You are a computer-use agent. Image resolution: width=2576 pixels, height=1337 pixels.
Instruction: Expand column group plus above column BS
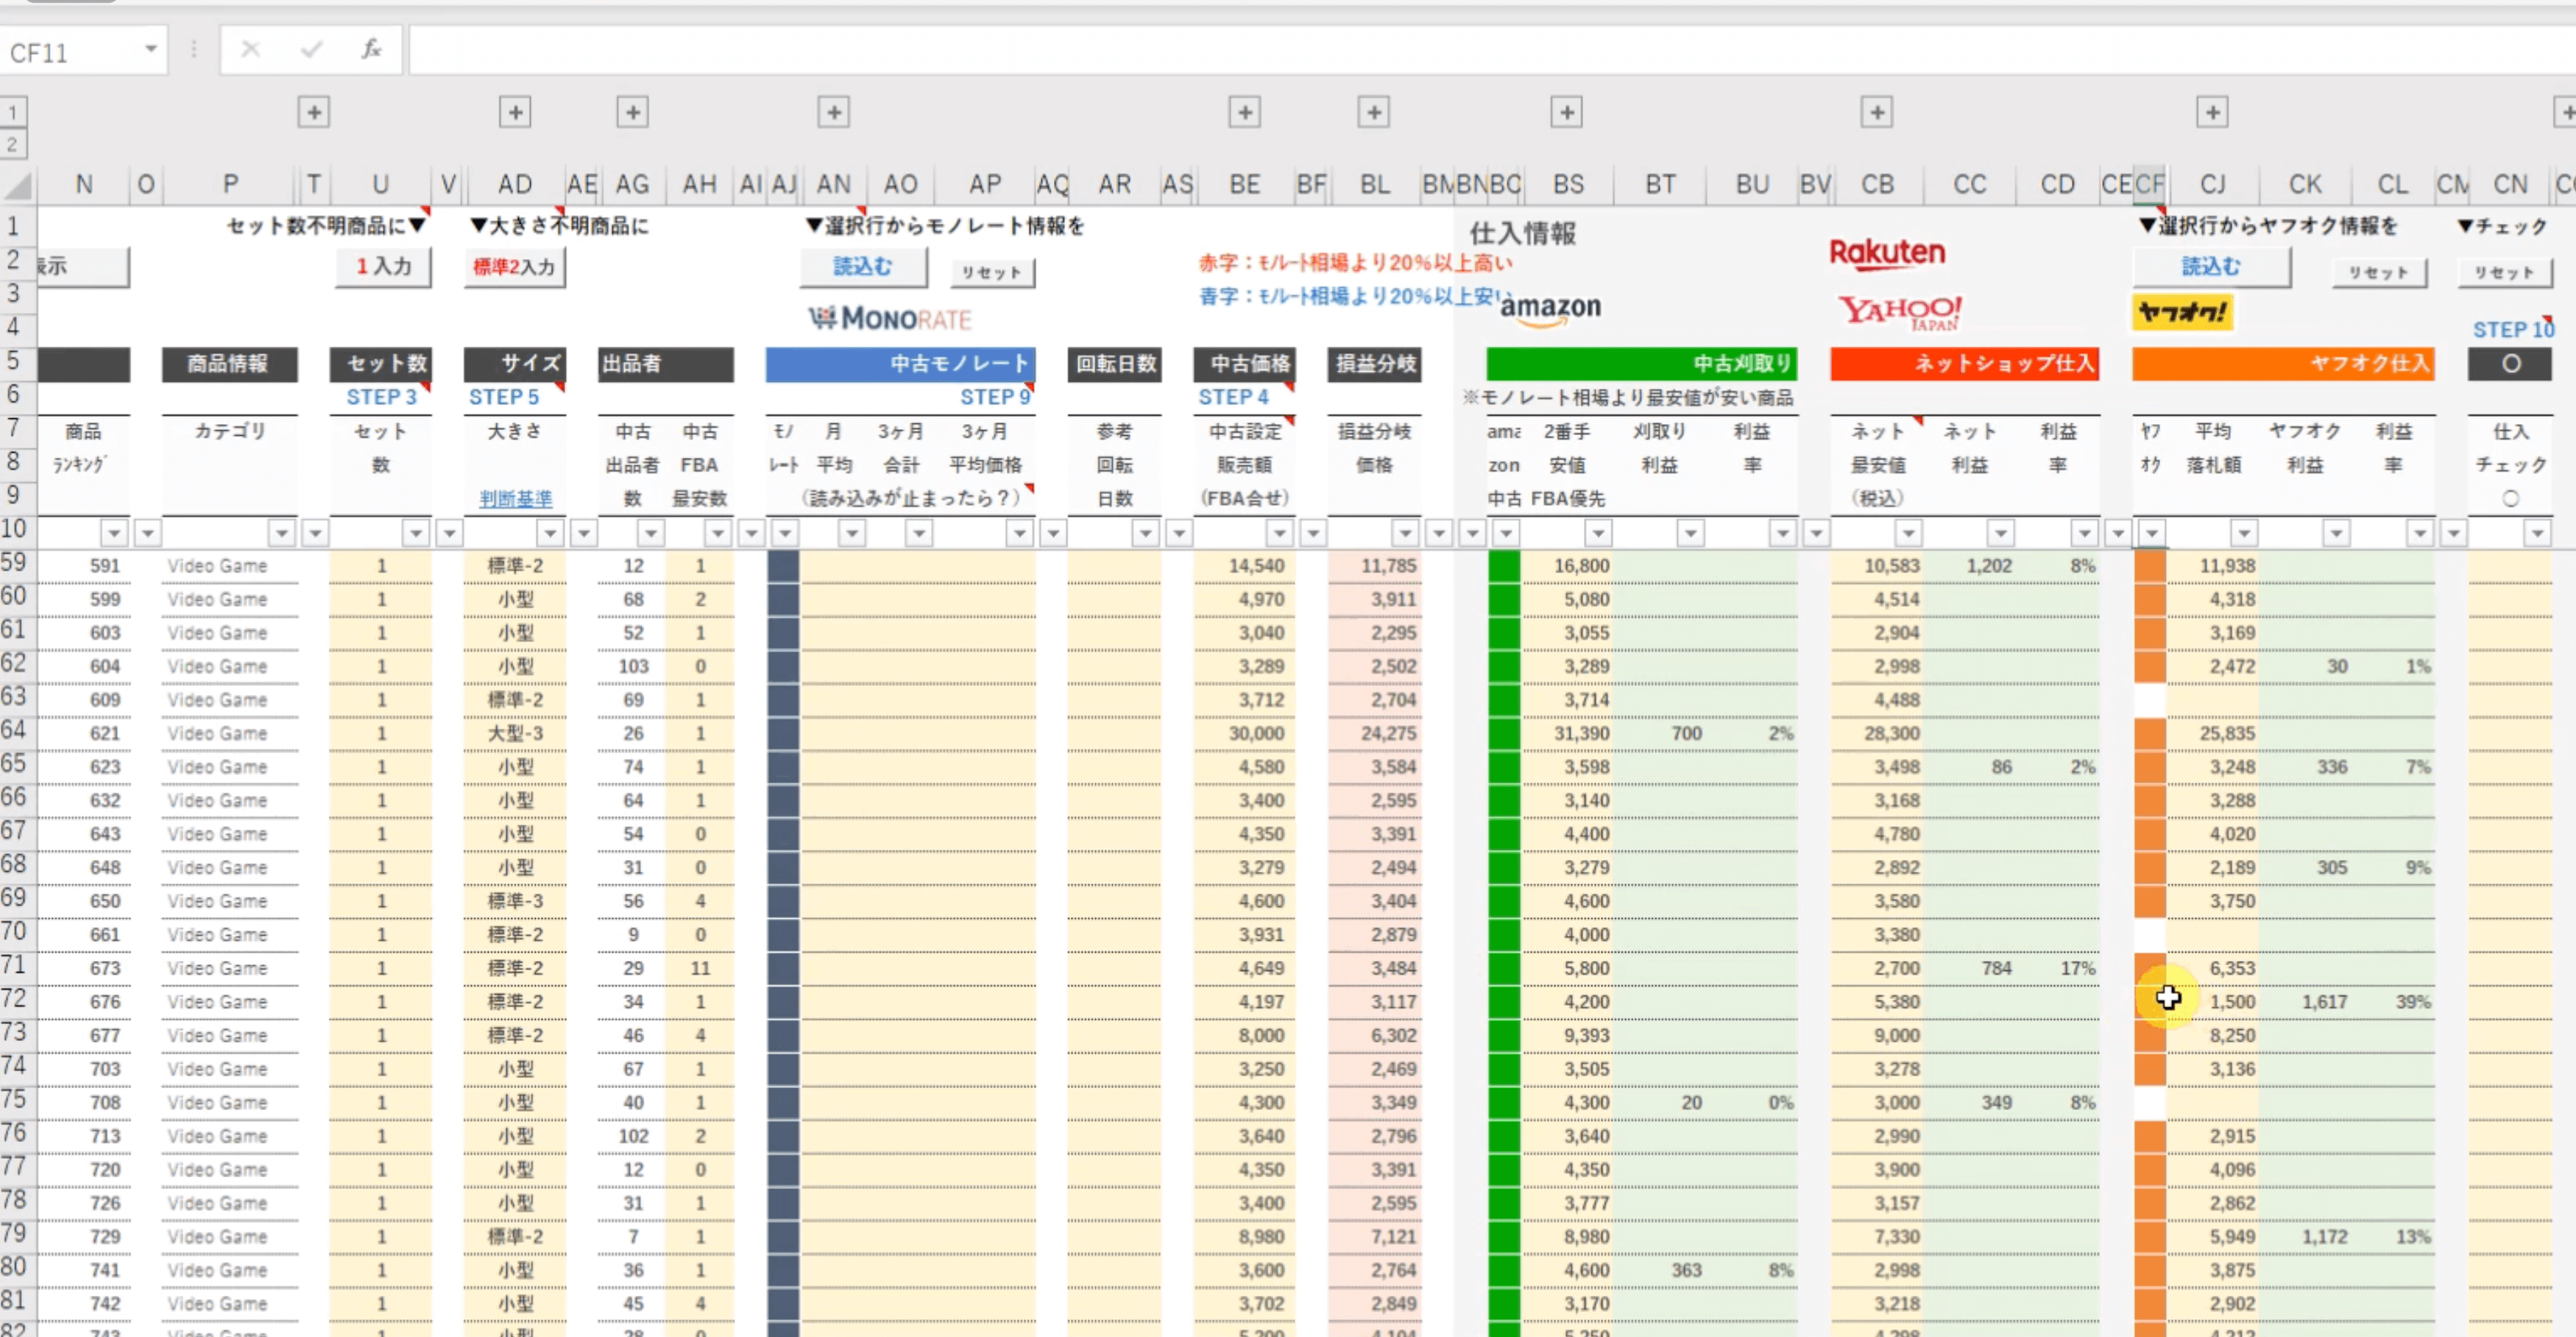point(1566,112)
